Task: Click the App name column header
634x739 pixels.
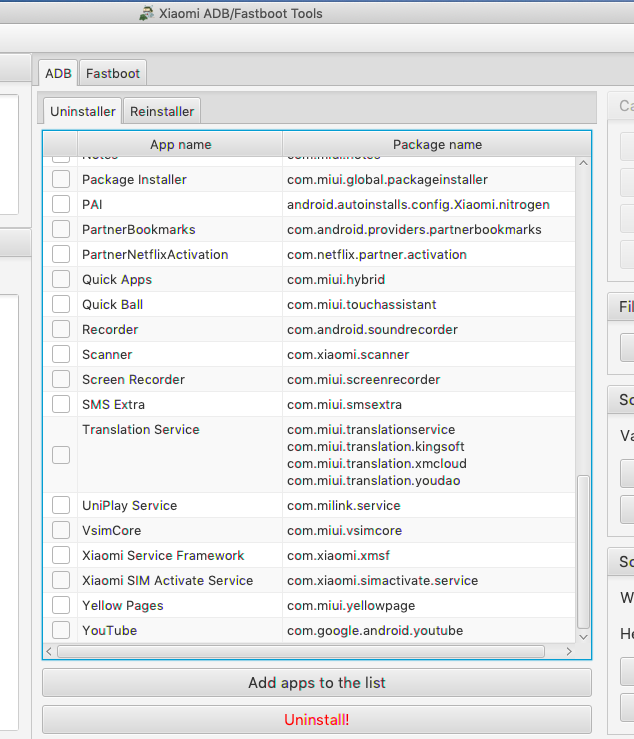Action: point(180,145)
